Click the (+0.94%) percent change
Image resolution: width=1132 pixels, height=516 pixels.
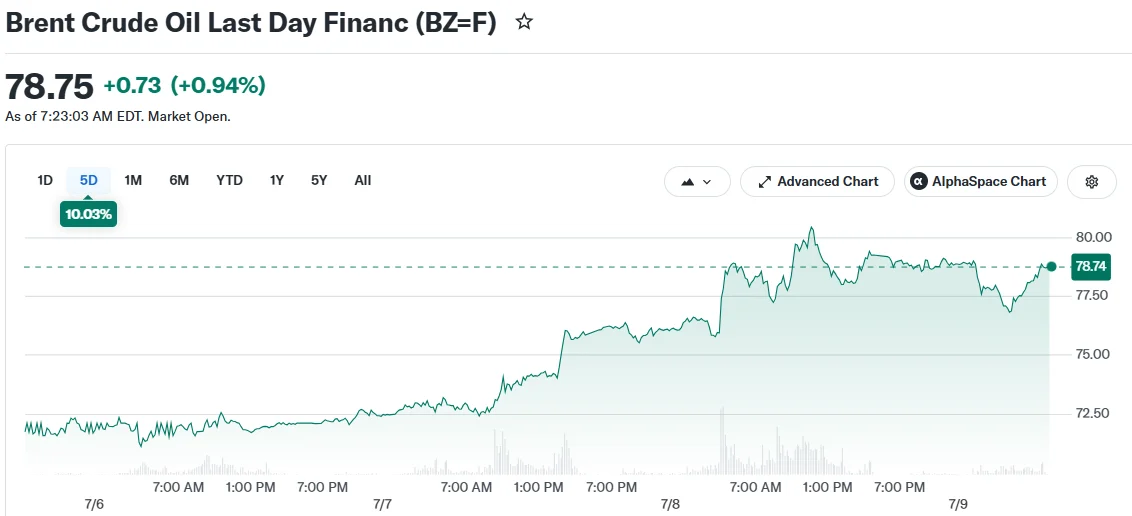218,86
